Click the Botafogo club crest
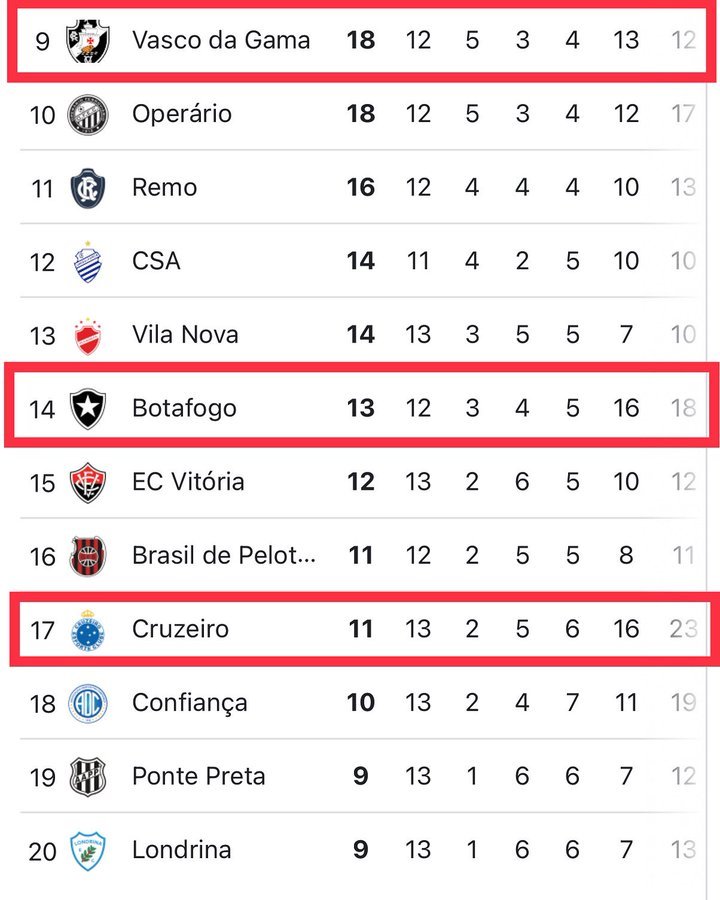This screenshot has width=720, height=900. pyautogui.click(x=88, y=408)
